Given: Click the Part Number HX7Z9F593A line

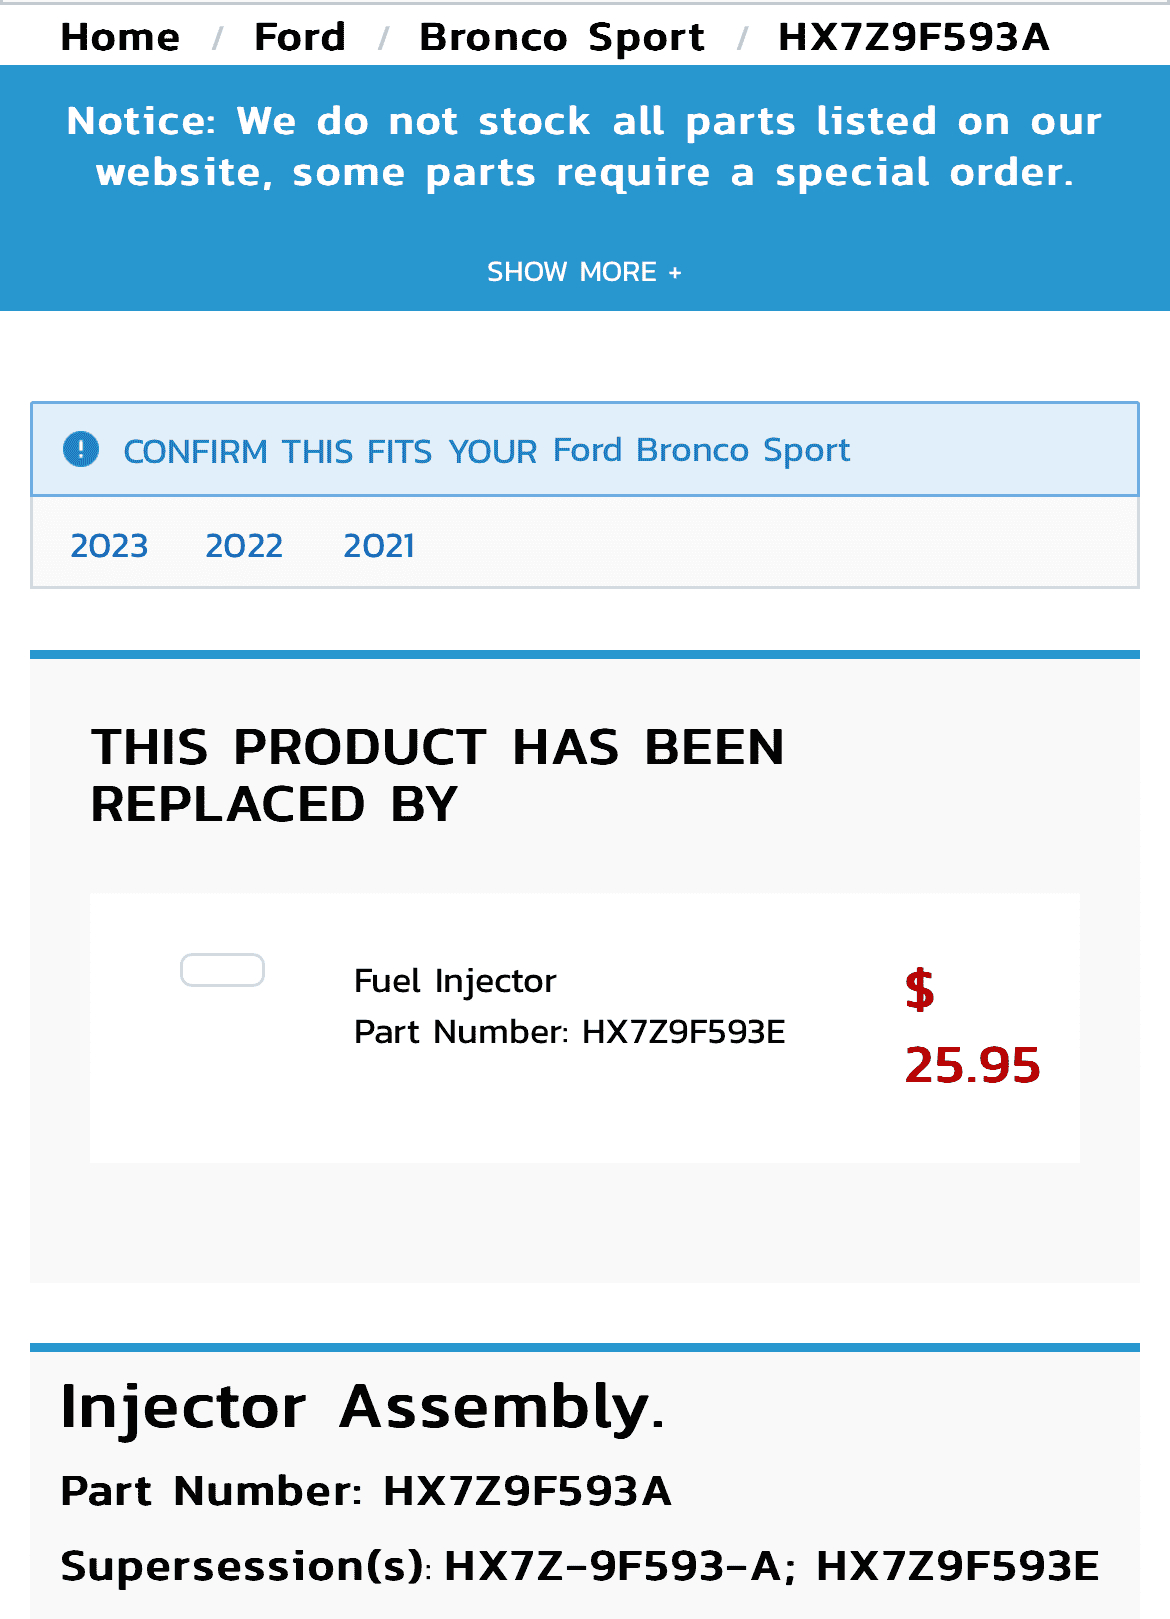Looking at the screenshot, I should [x=365, y=1491].
